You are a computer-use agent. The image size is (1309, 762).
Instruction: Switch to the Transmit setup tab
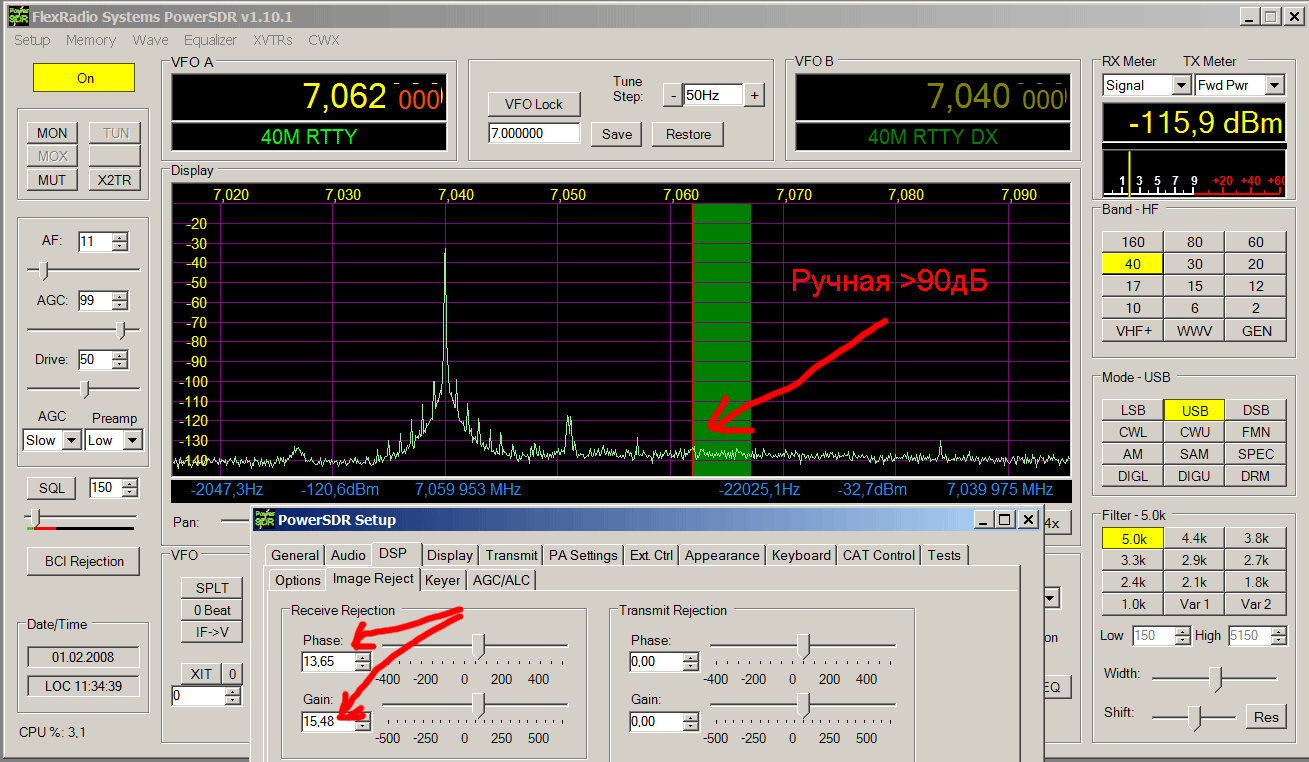pyautogui.click(x=510, y=555)
